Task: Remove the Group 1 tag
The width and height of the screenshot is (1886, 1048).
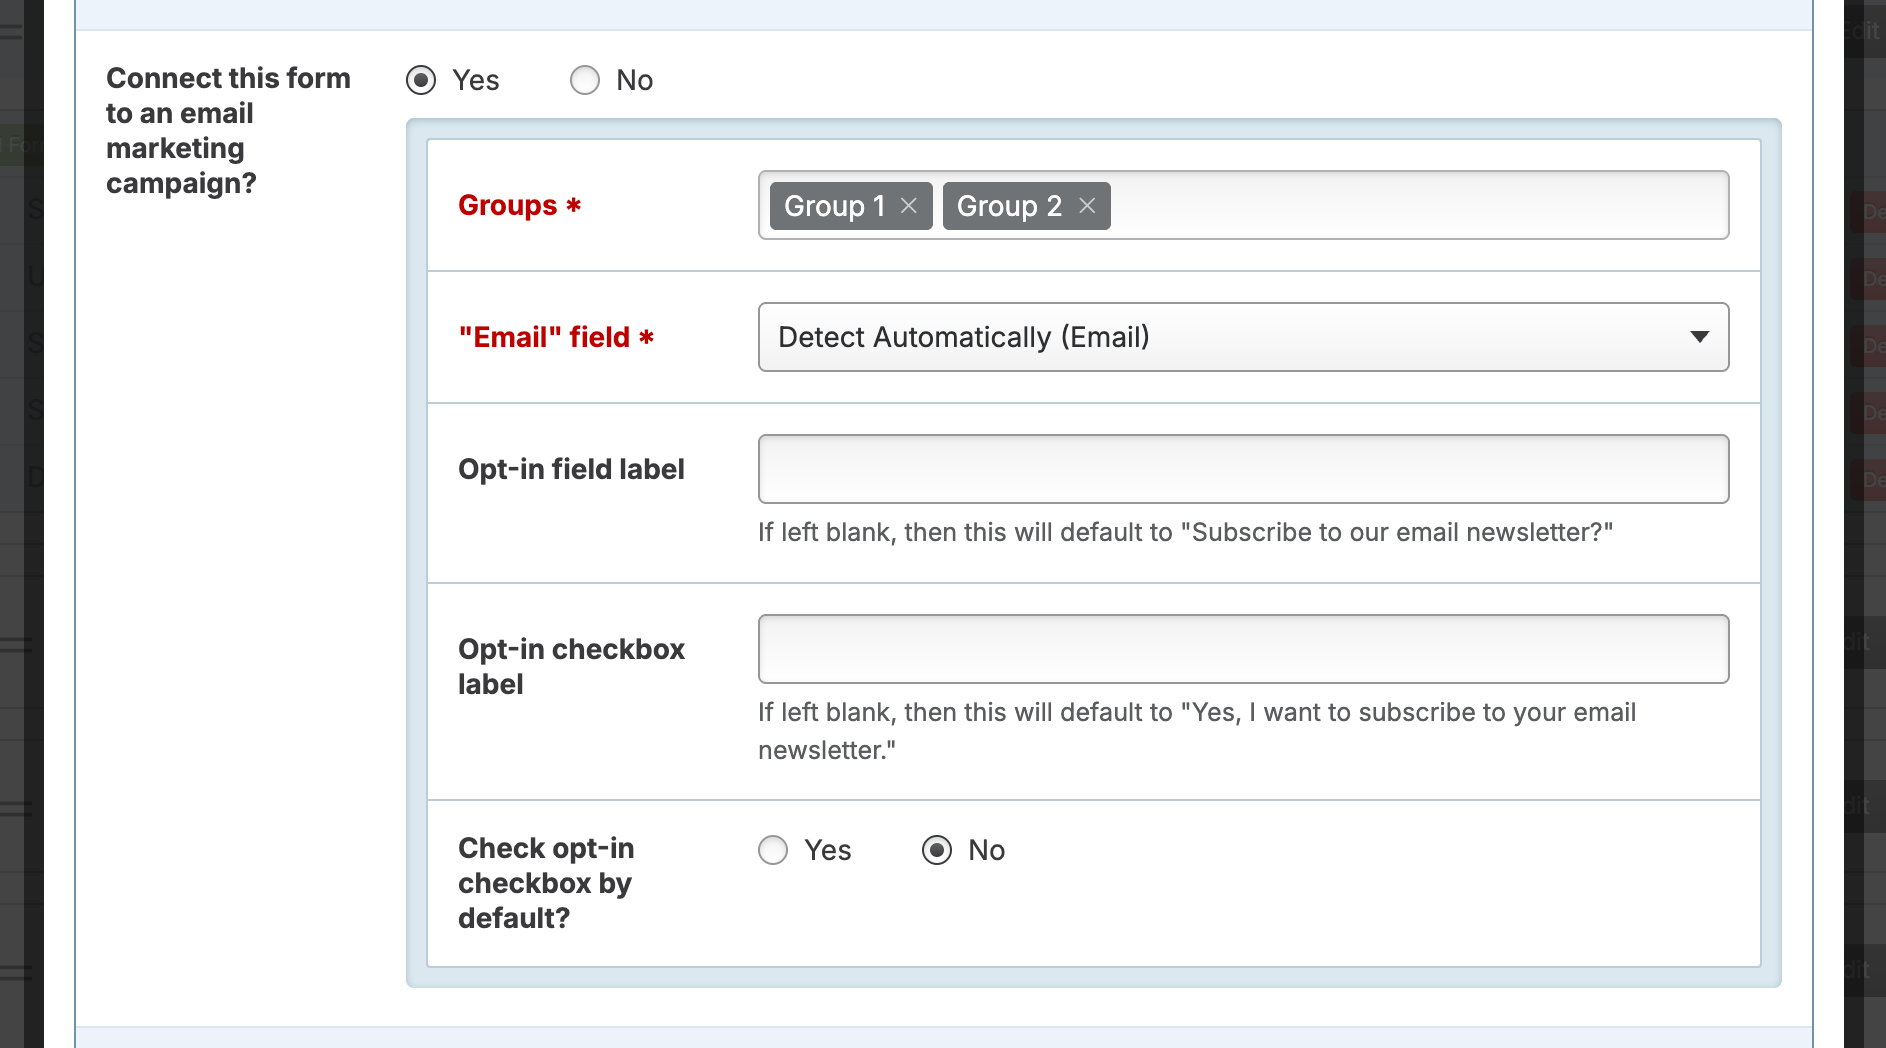Action: (x=909, y=206)
